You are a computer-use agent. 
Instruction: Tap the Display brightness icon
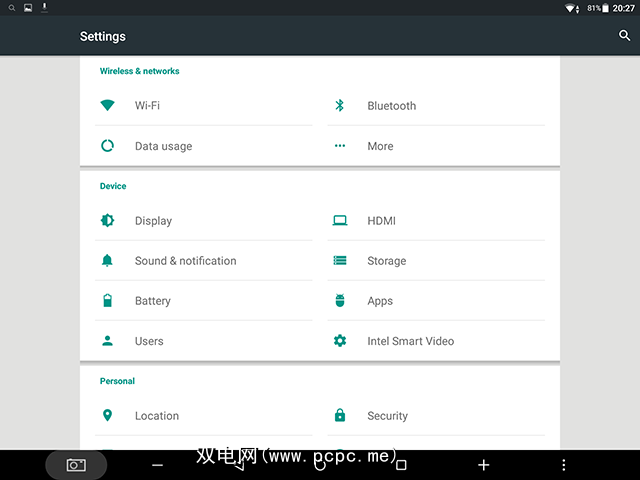[x=107, y=220]
